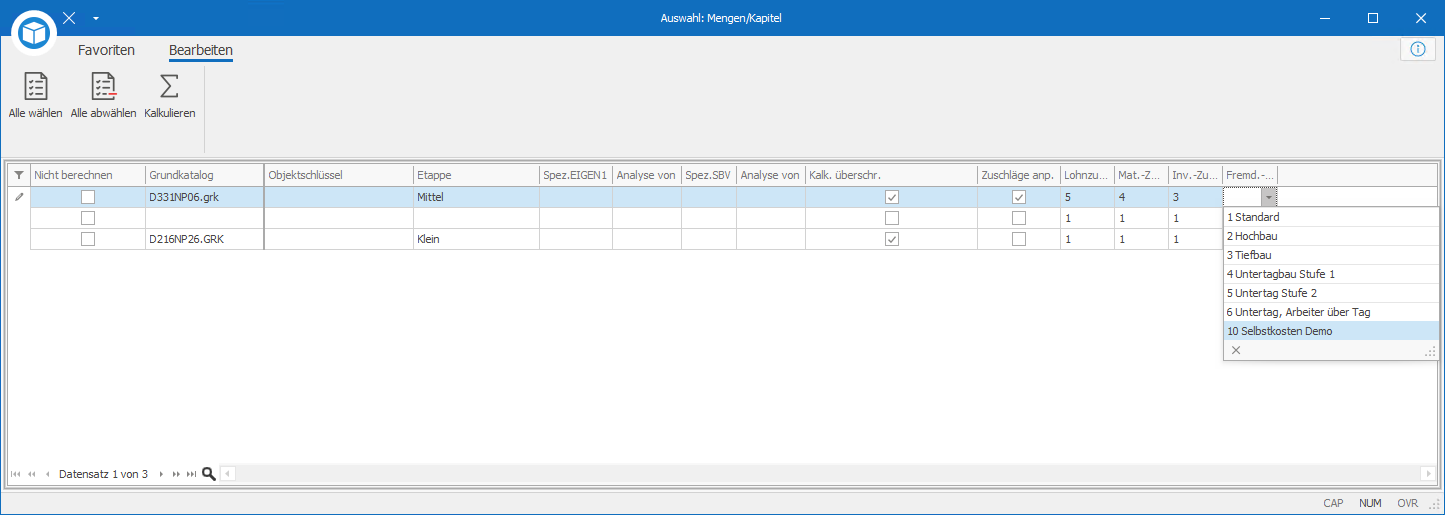
Task: Go to previous record in navigator
Action: tap(47, 474)
